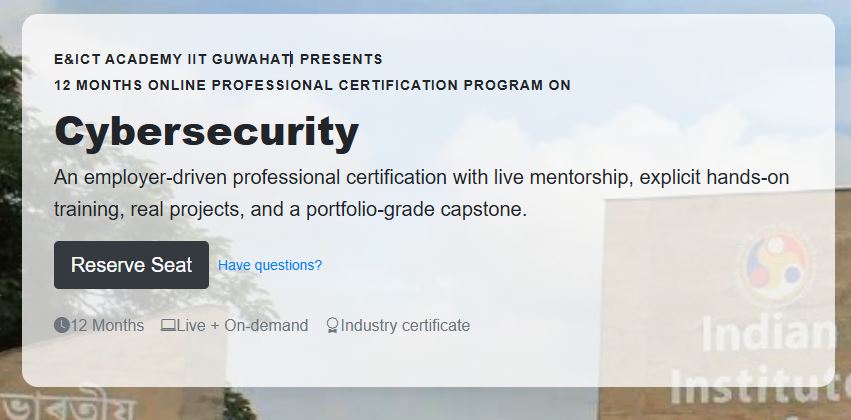Click the Cybersecurity heading
Screen dimensions: 851x420
(x=206, y=131)
